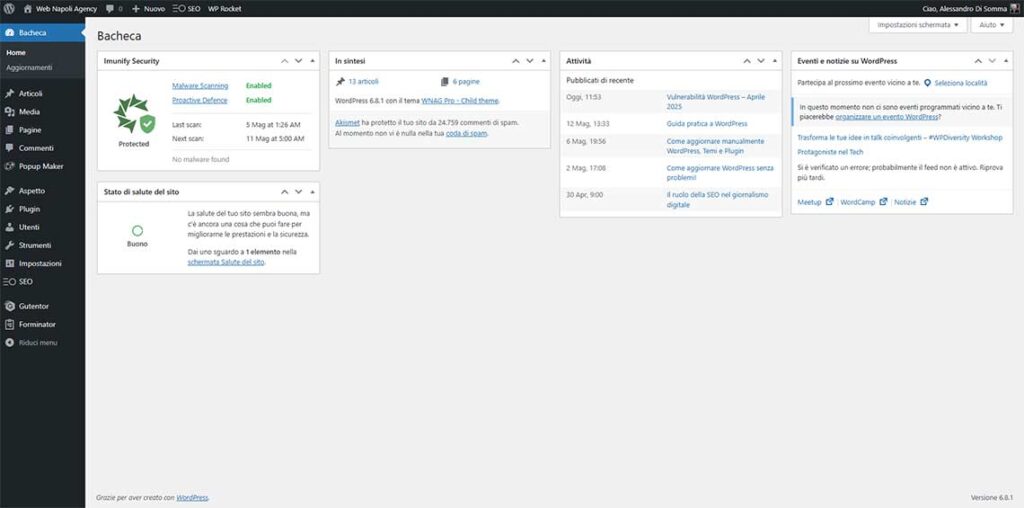Click Riduci menu to collapse the sidebar
This screenshot has width=1024, height=508.
coord(37,342)
